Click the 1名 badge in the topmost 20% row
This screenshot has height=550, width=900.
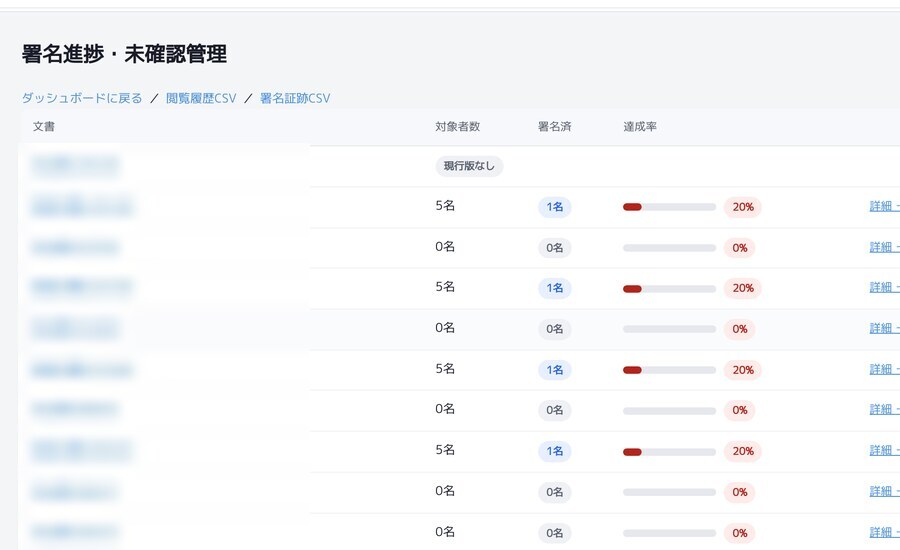[x=554, y=207]
